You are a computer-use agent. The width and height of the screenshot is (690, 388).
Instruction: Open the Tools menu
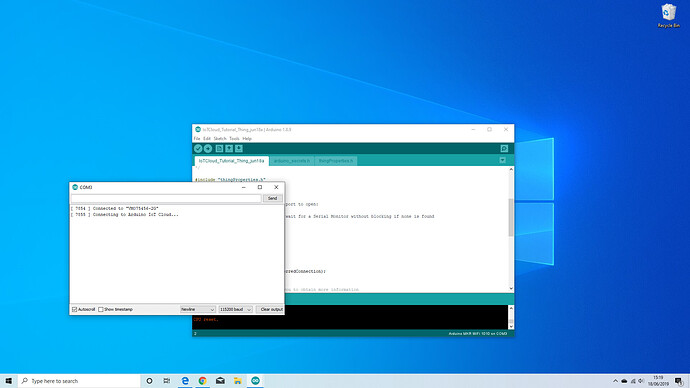[234, 139]
